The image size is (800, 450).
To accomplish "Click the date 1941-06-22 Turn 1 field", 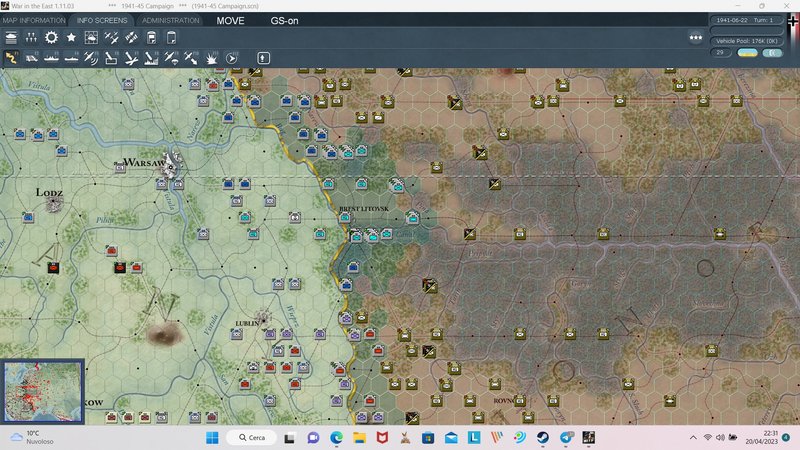I will tap(744, 20).
